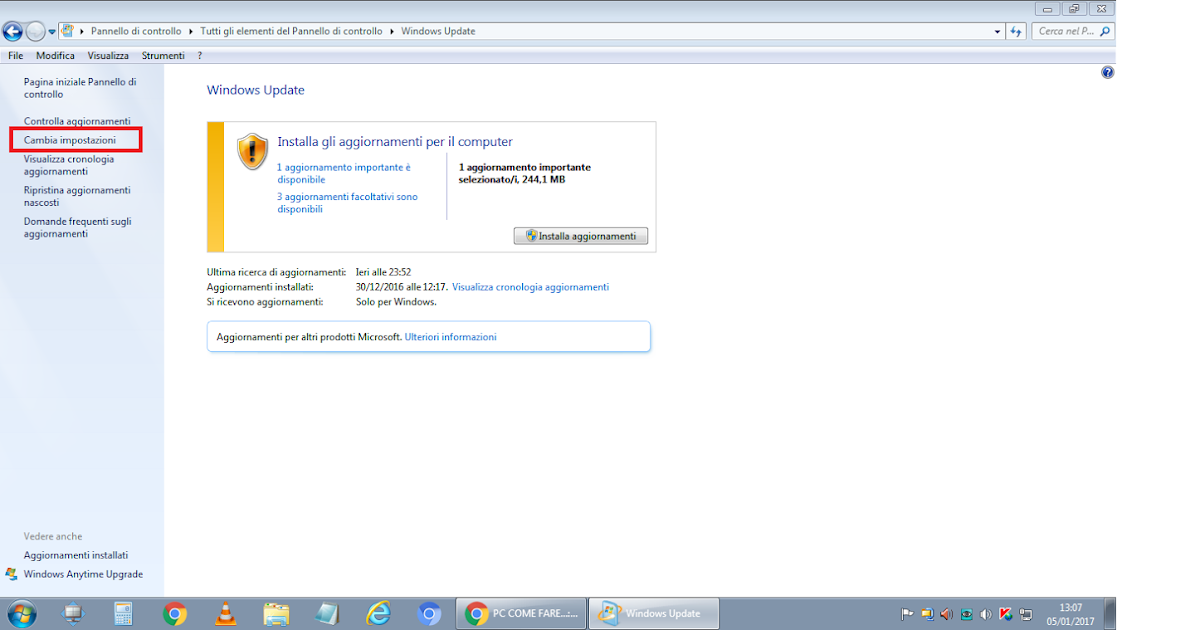This screenshot has width=1200, height=630.
Task: Open Kaspersky red K tray icon
Action: 1005,614
